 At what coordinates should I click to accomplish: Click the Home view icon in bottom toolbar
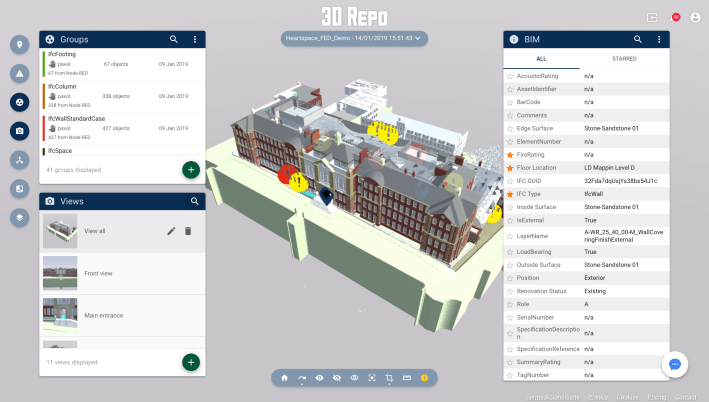click(x=284, y=378)
